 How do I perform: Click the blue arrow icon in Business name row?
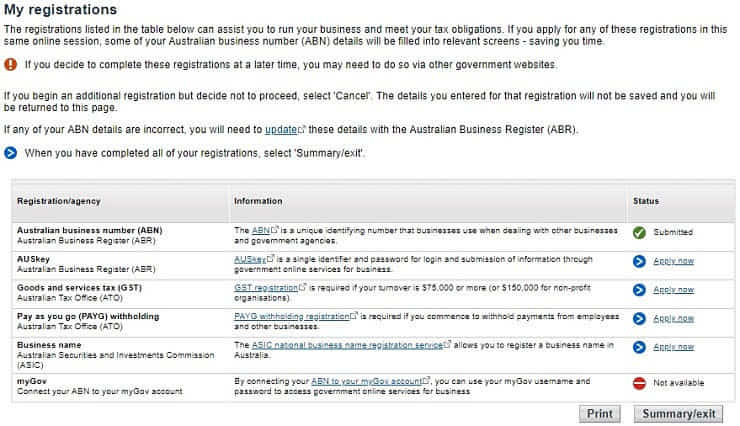point(639,348)
